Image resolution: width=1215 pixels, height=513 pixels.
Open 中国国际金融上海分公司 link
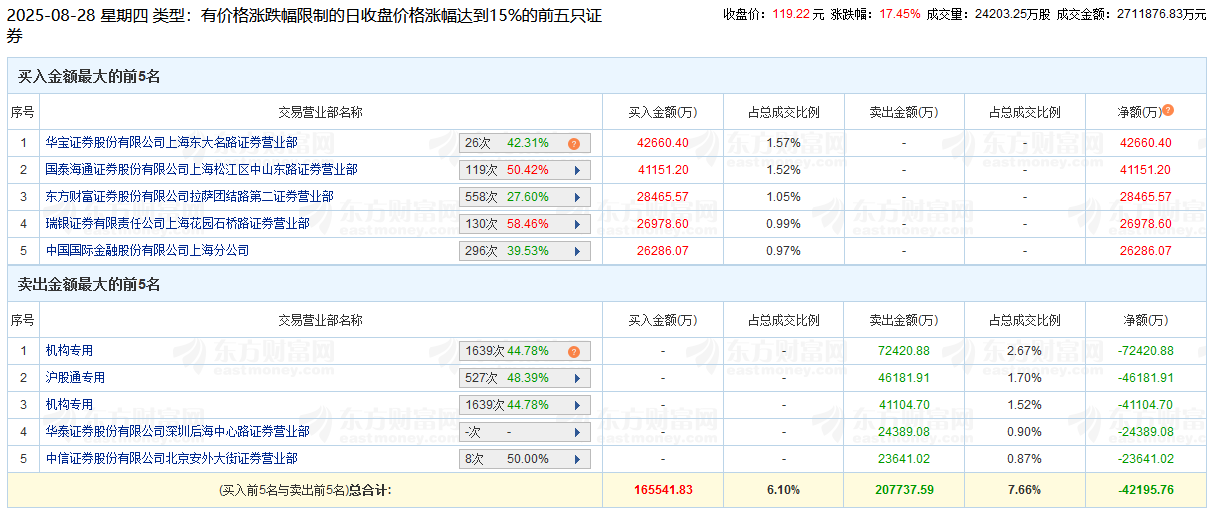[147, 251]
